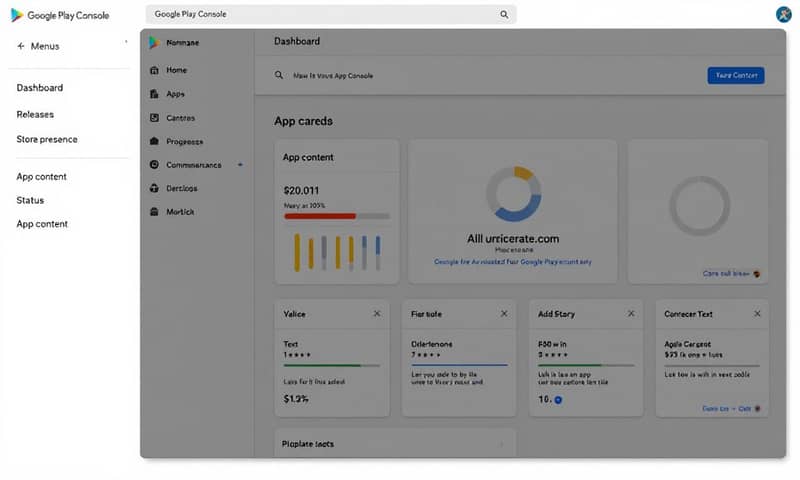The image size is (800, 480).
Task: Open the user account avatar
Action: tap(783, 14)
